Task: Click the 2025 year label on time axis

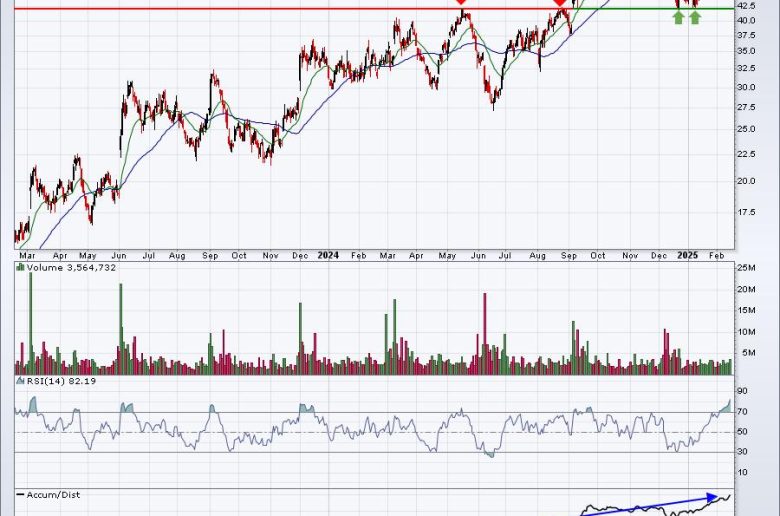Action: pos(687,255)
